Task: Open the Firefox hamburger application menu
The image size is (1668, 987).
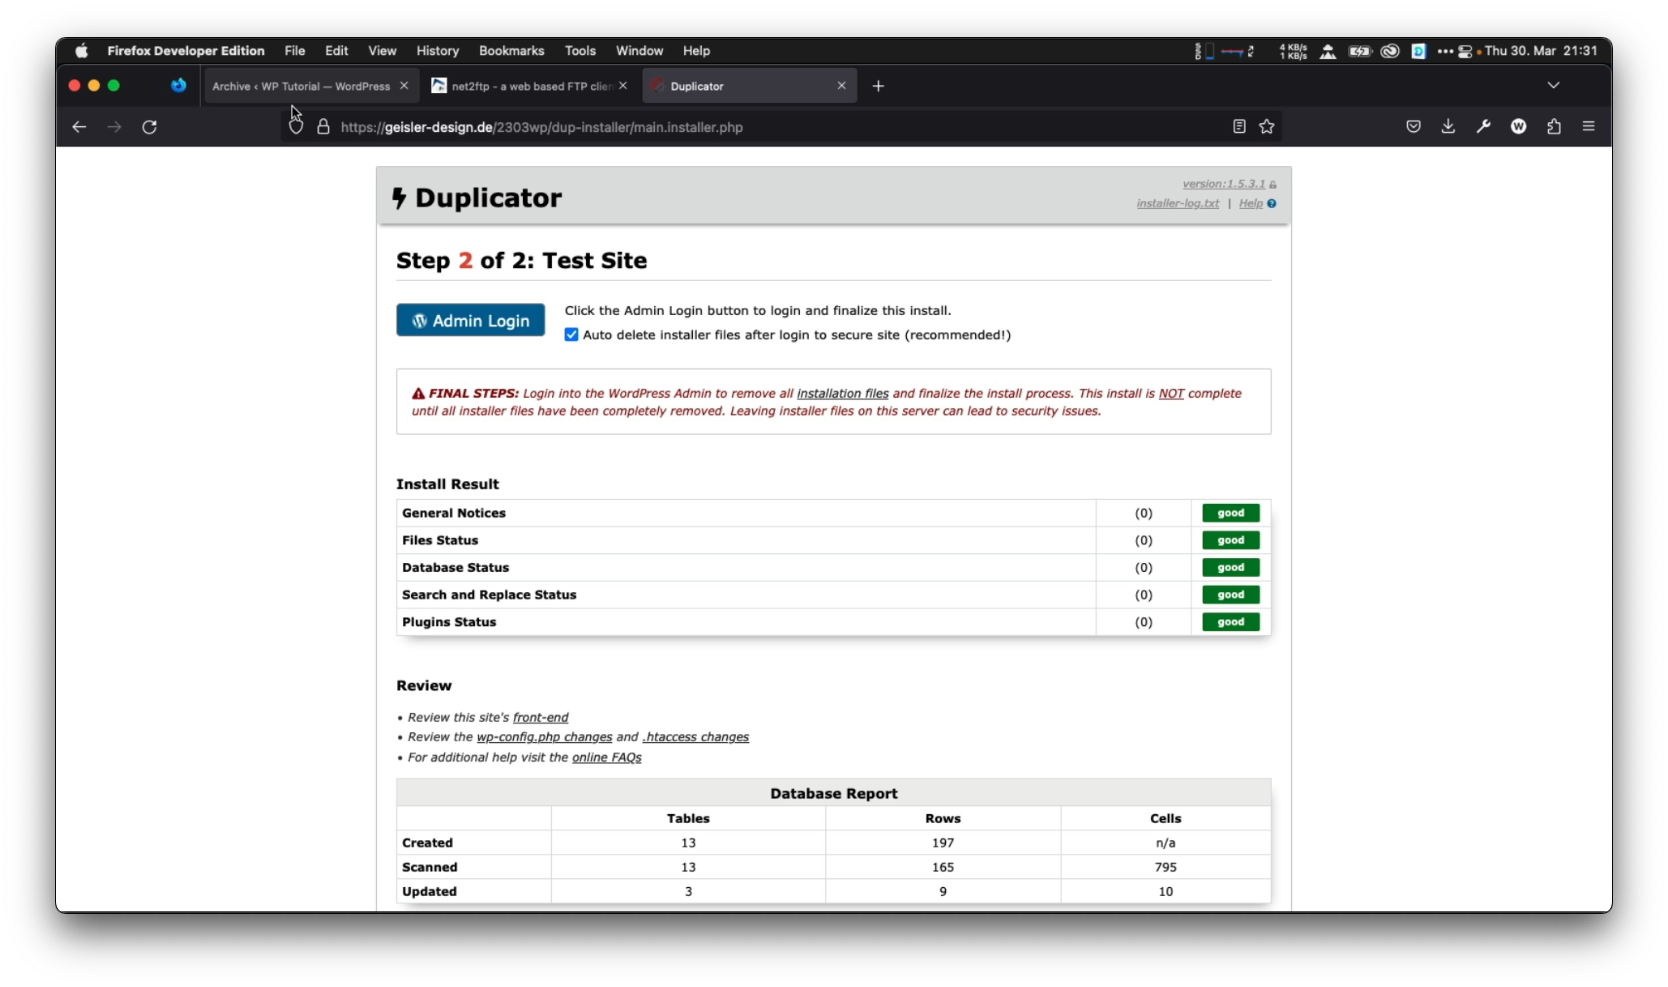Action: (x=1588, y=127)
